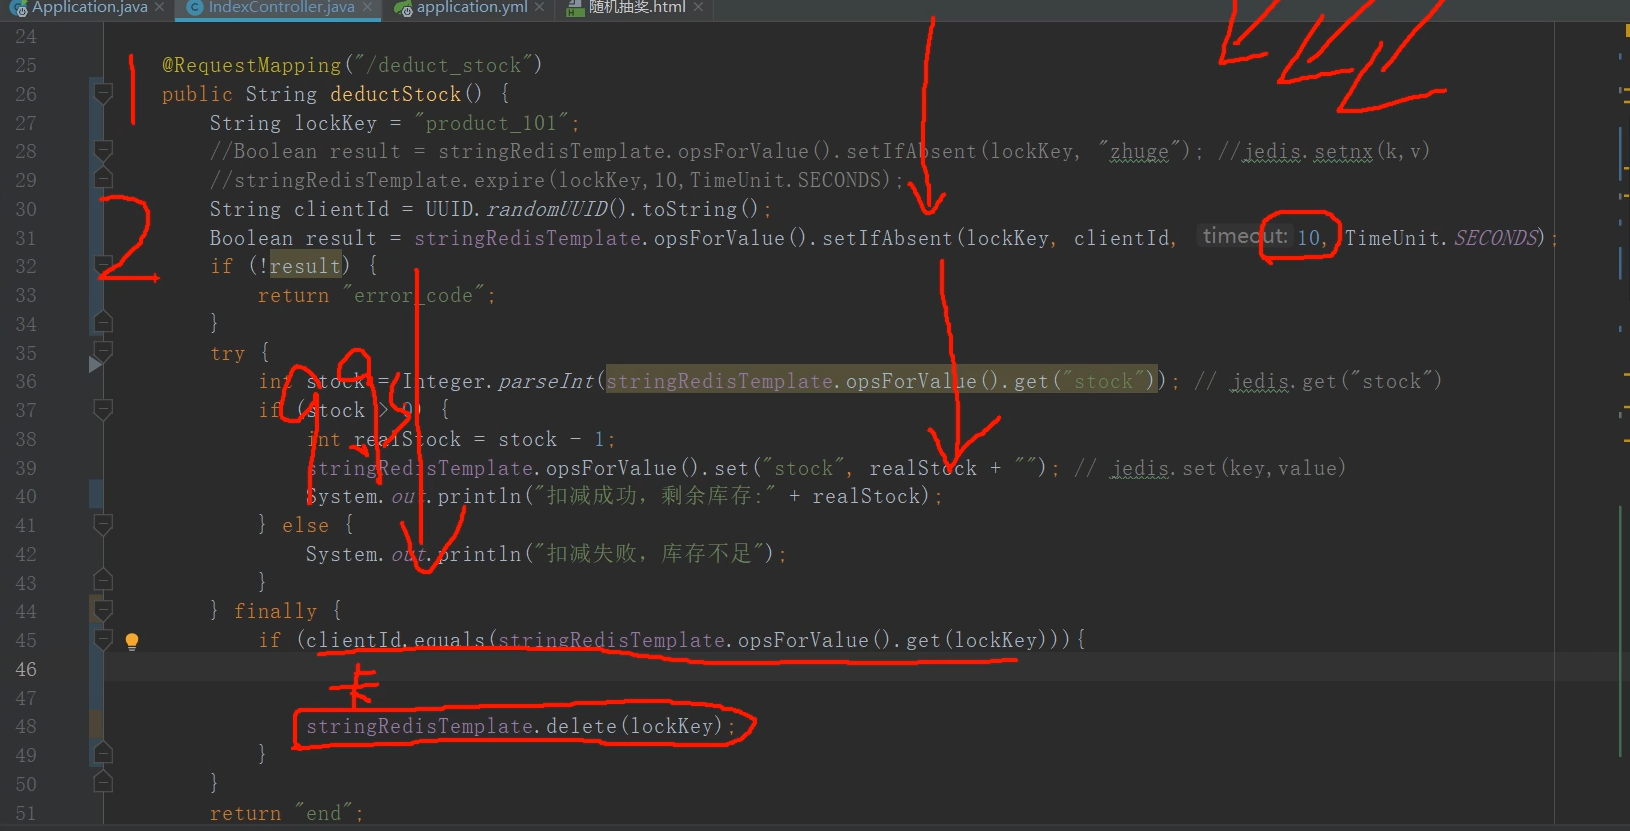This screenshot has height=831, width=1630.
Task: Click the Java class icon on the IndexController.java tab
Action: point(195,8)
